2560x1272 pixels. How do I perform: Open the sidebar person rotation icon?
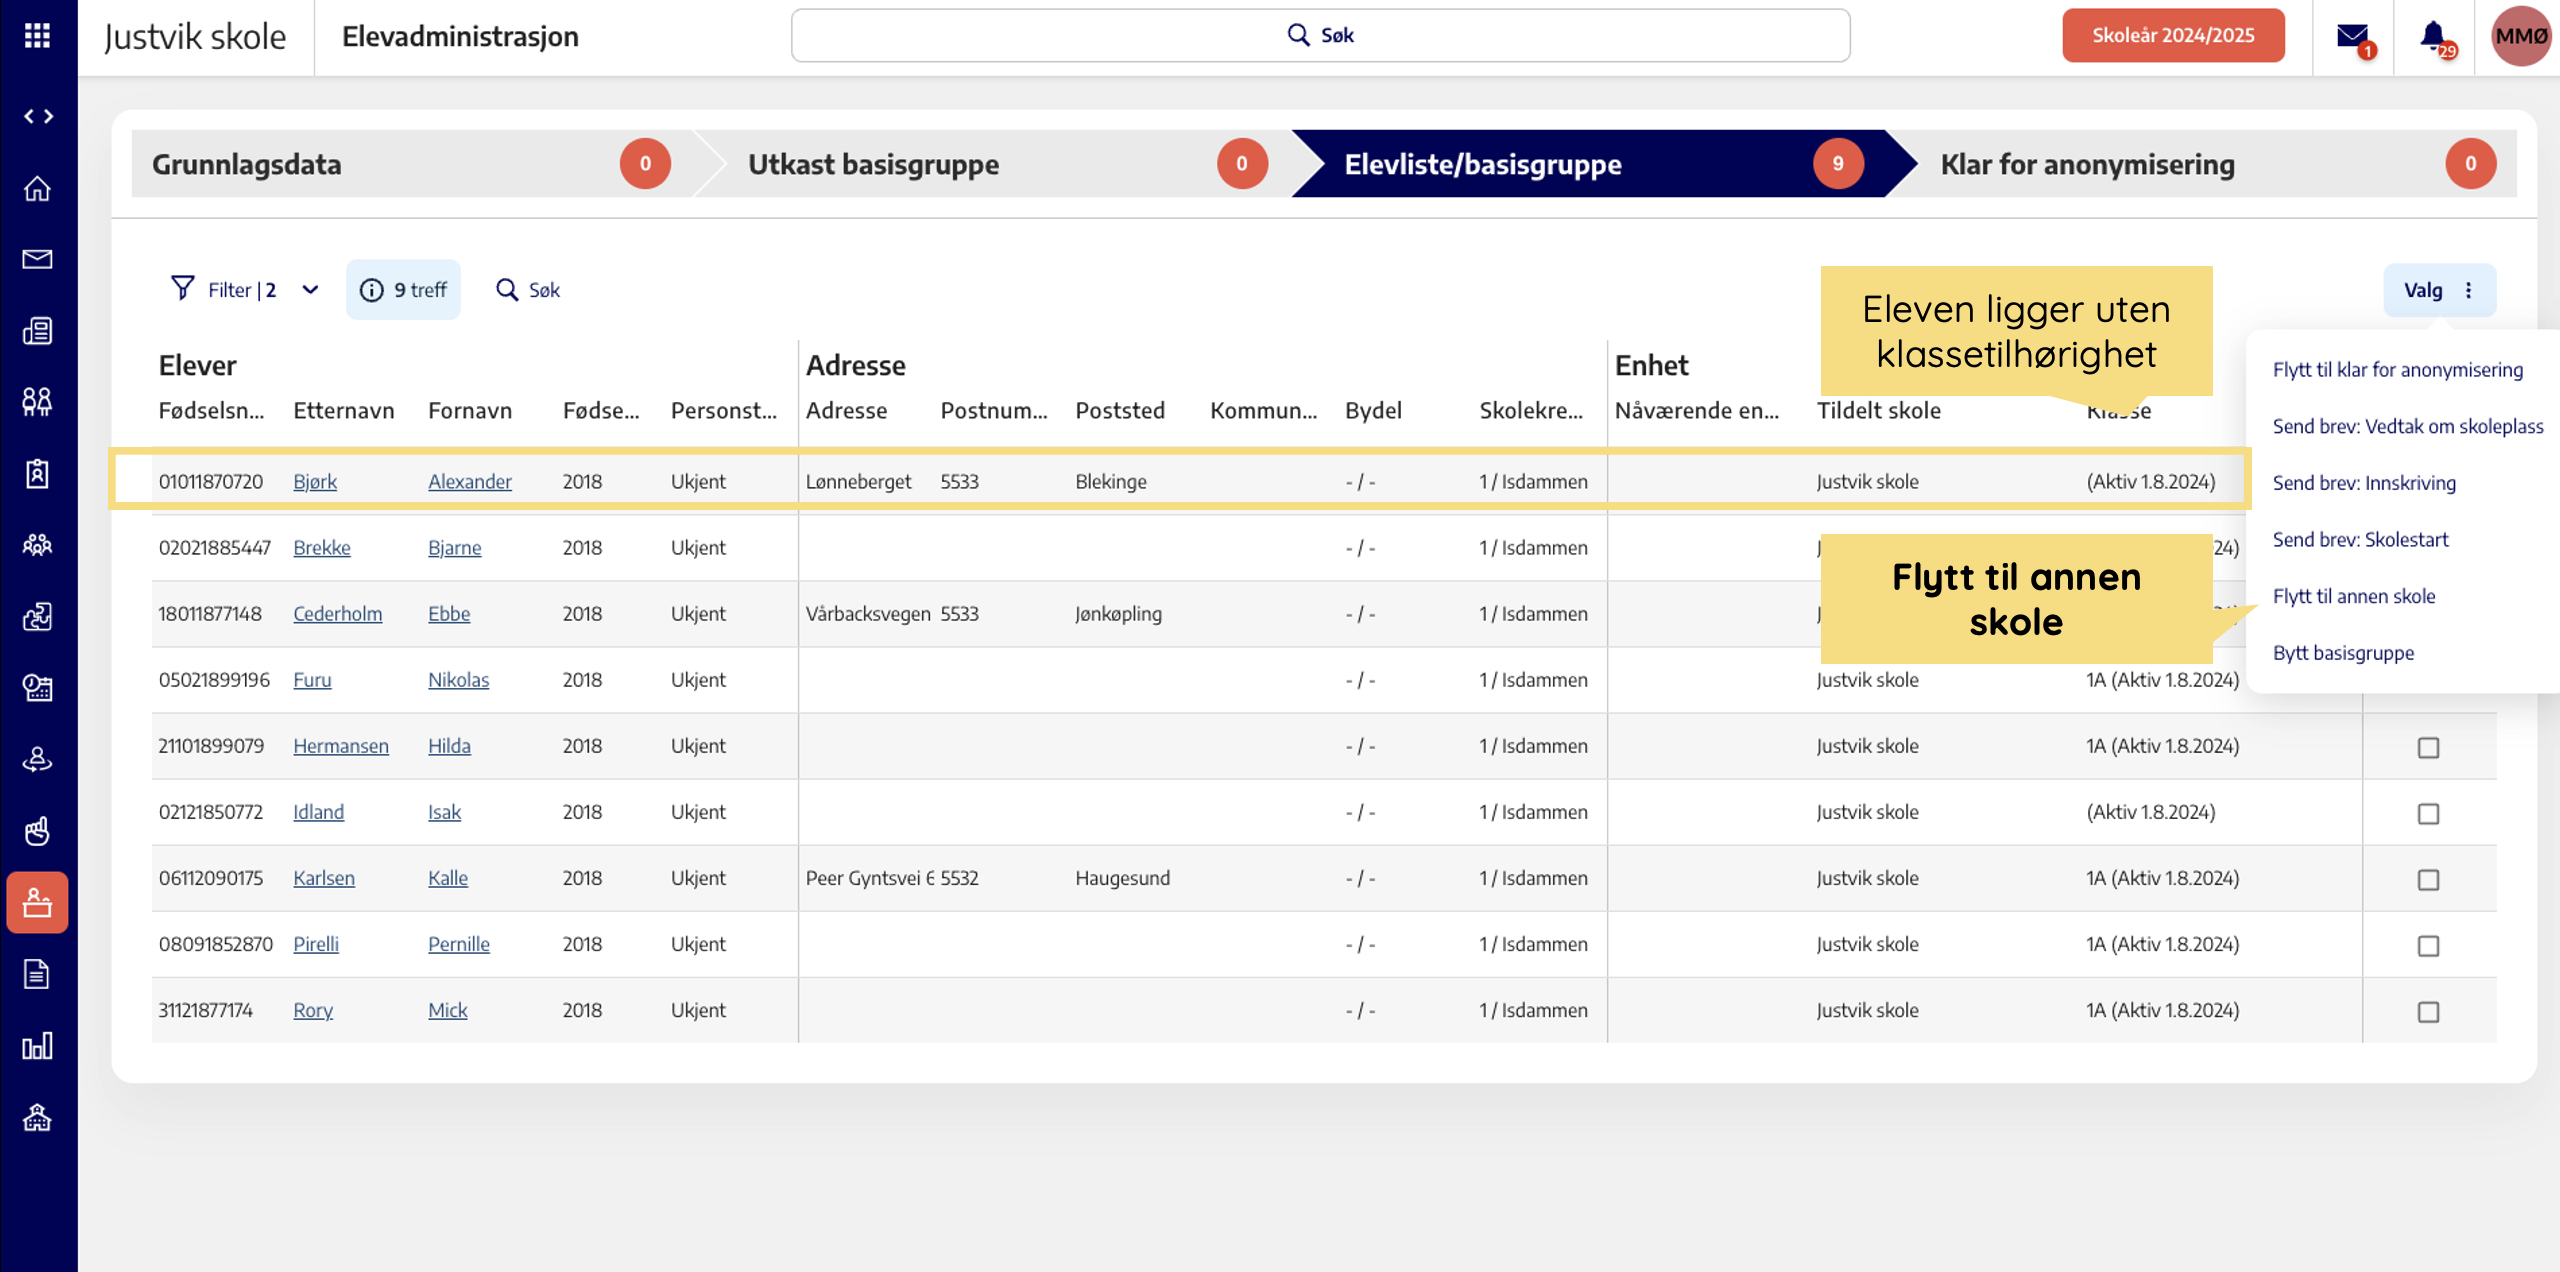pos(37,760)
